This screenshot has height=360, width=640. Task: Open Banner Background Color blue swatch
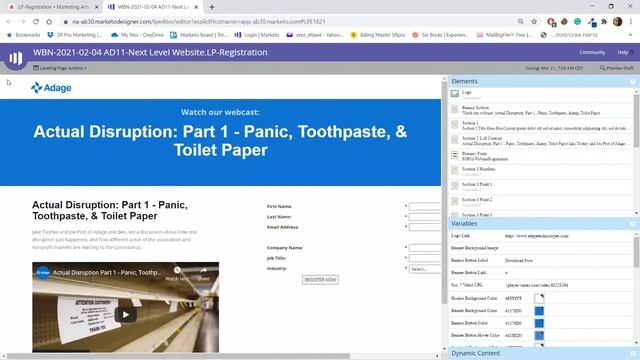539,311
